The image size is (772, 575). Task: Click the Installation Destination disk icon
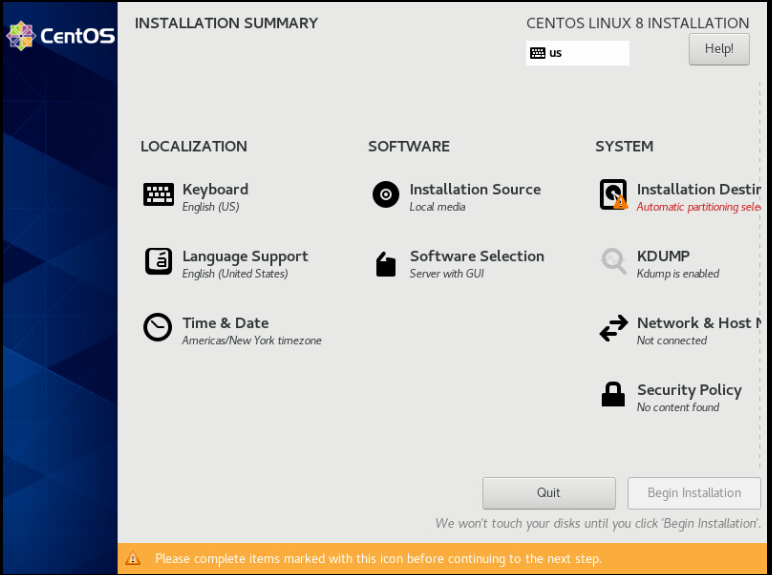pos(613,194)
